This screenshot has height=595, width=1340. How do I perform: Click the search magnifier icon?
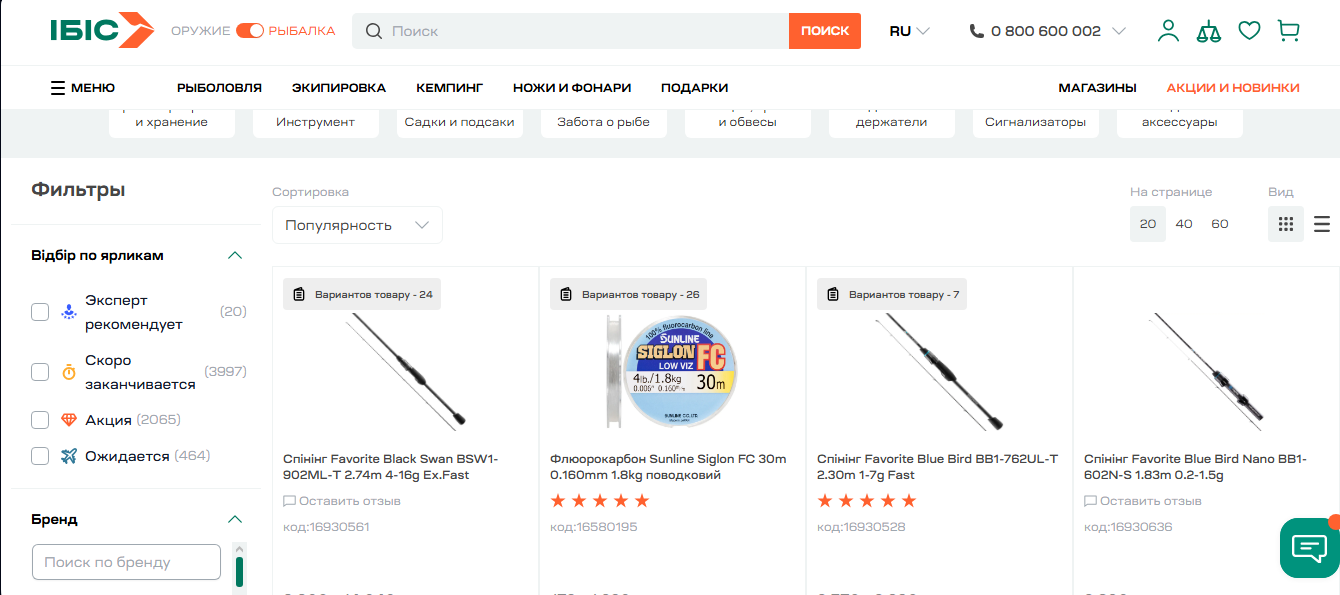pos(374,31)
